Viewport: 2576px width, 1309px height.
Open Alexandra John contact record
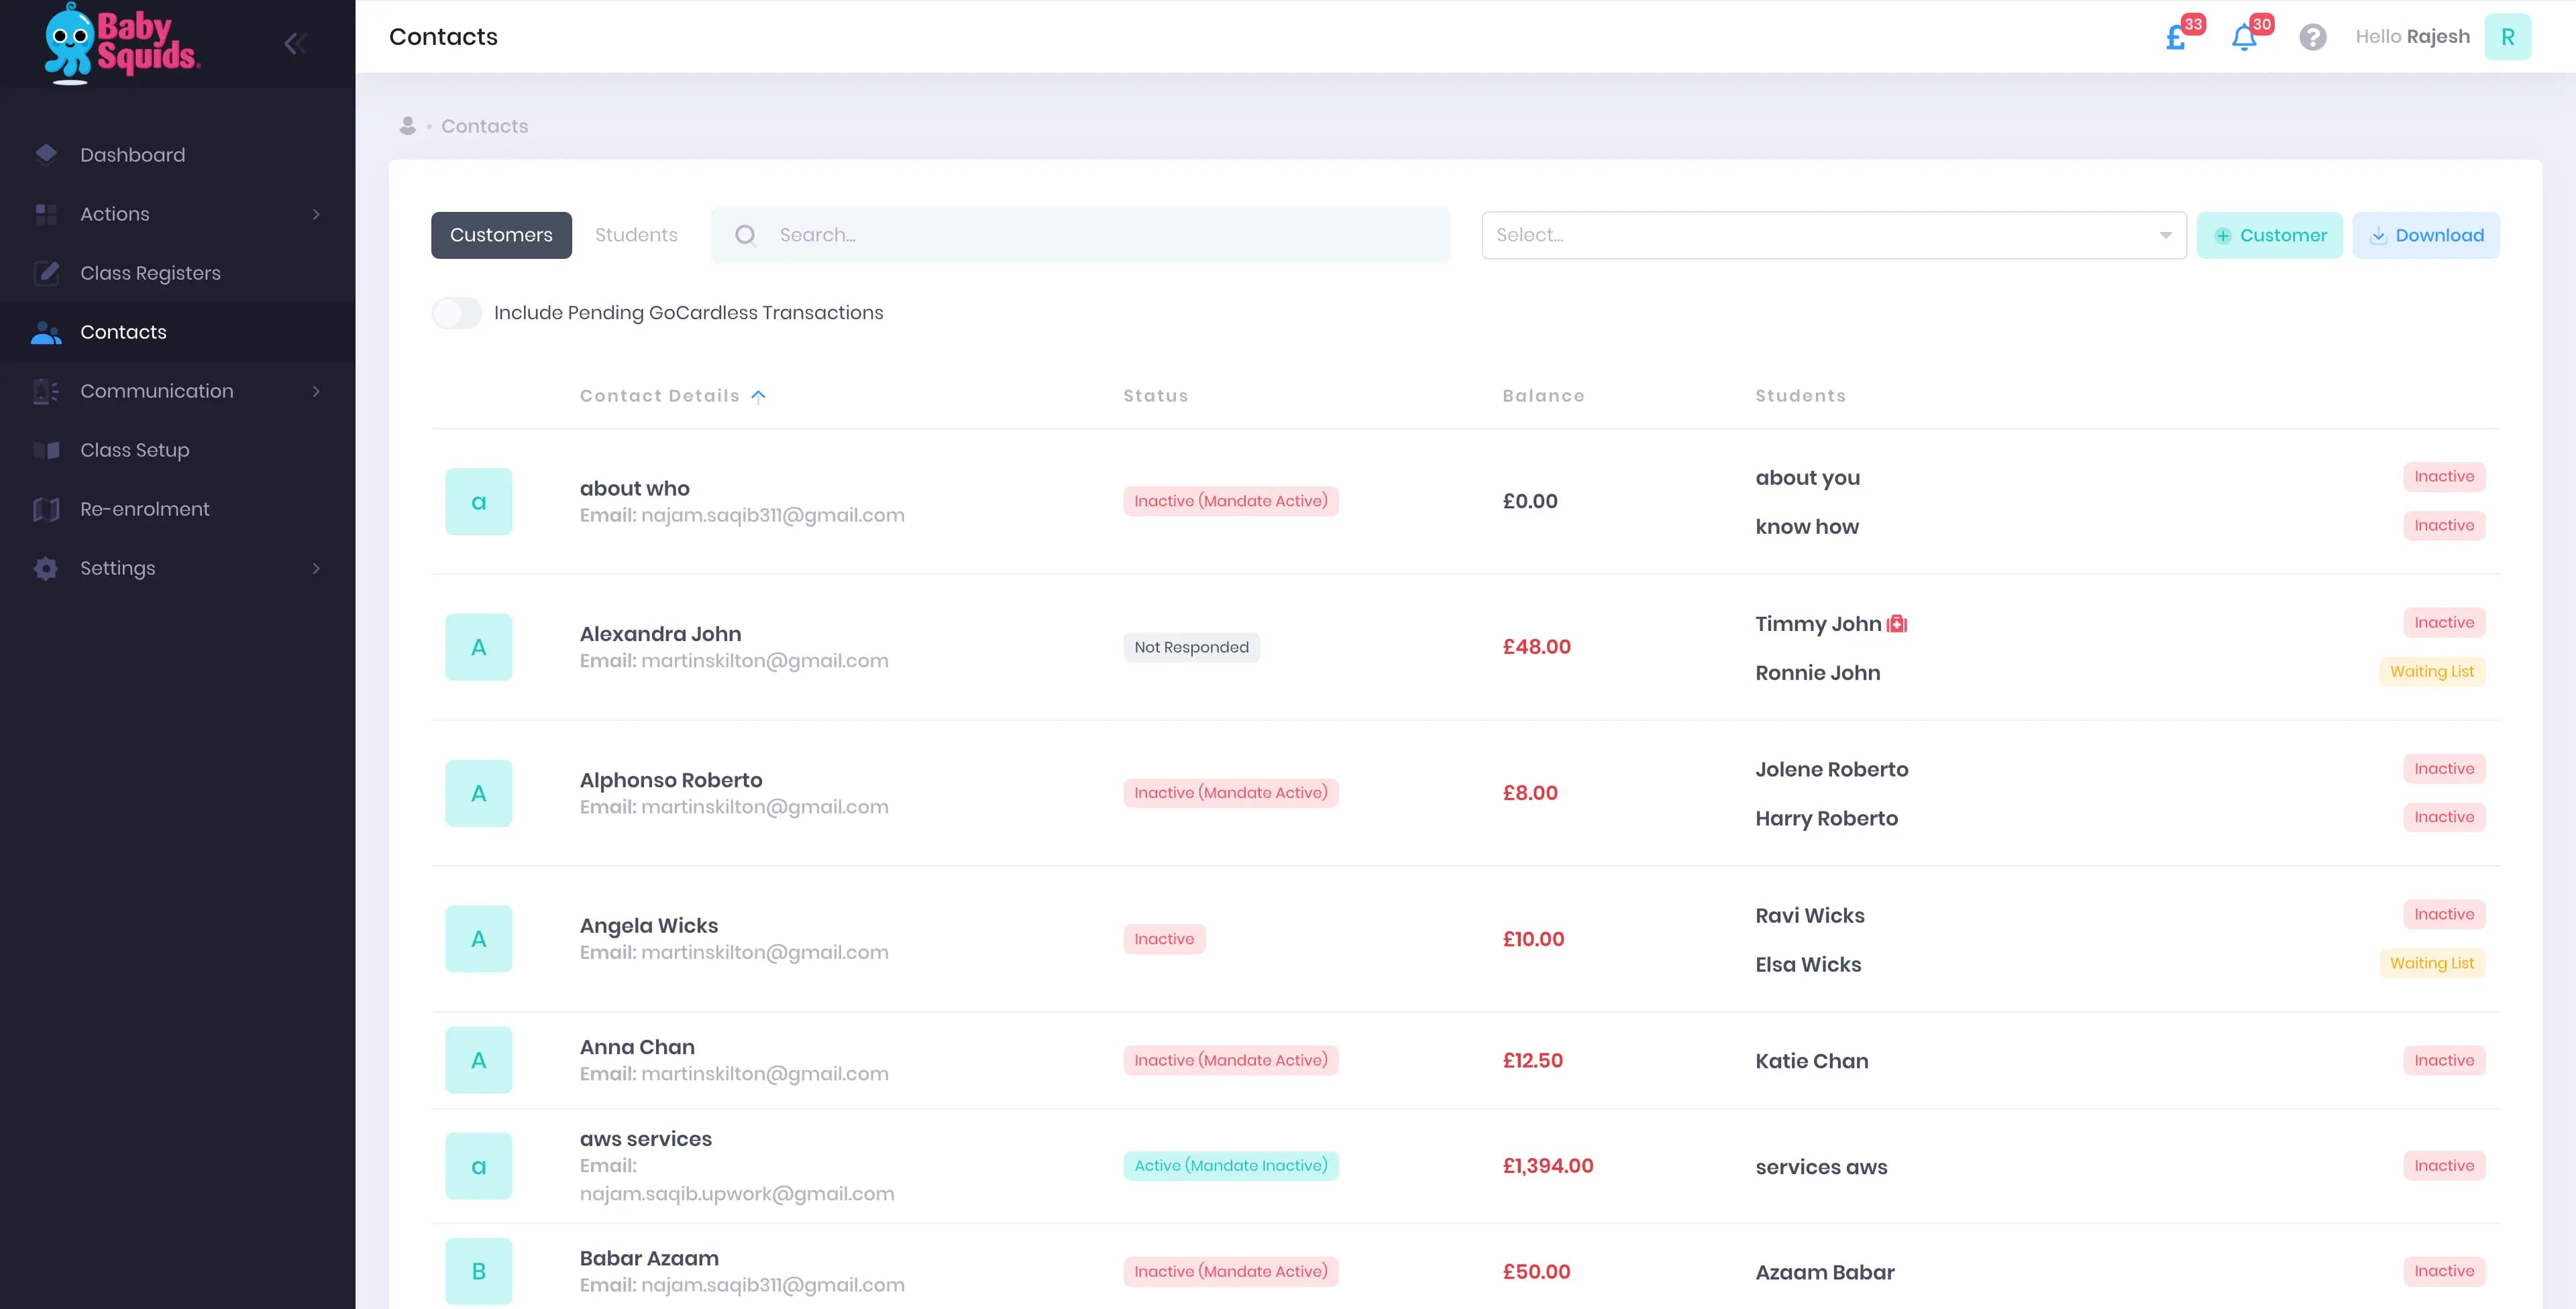point(660,634)
